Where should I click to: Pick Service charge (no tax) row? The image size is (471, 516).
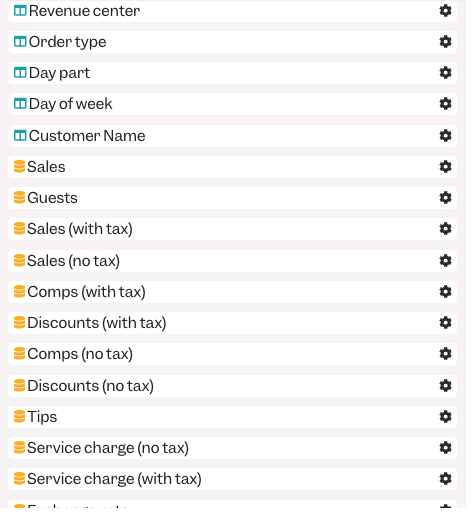tap(232, 448)
